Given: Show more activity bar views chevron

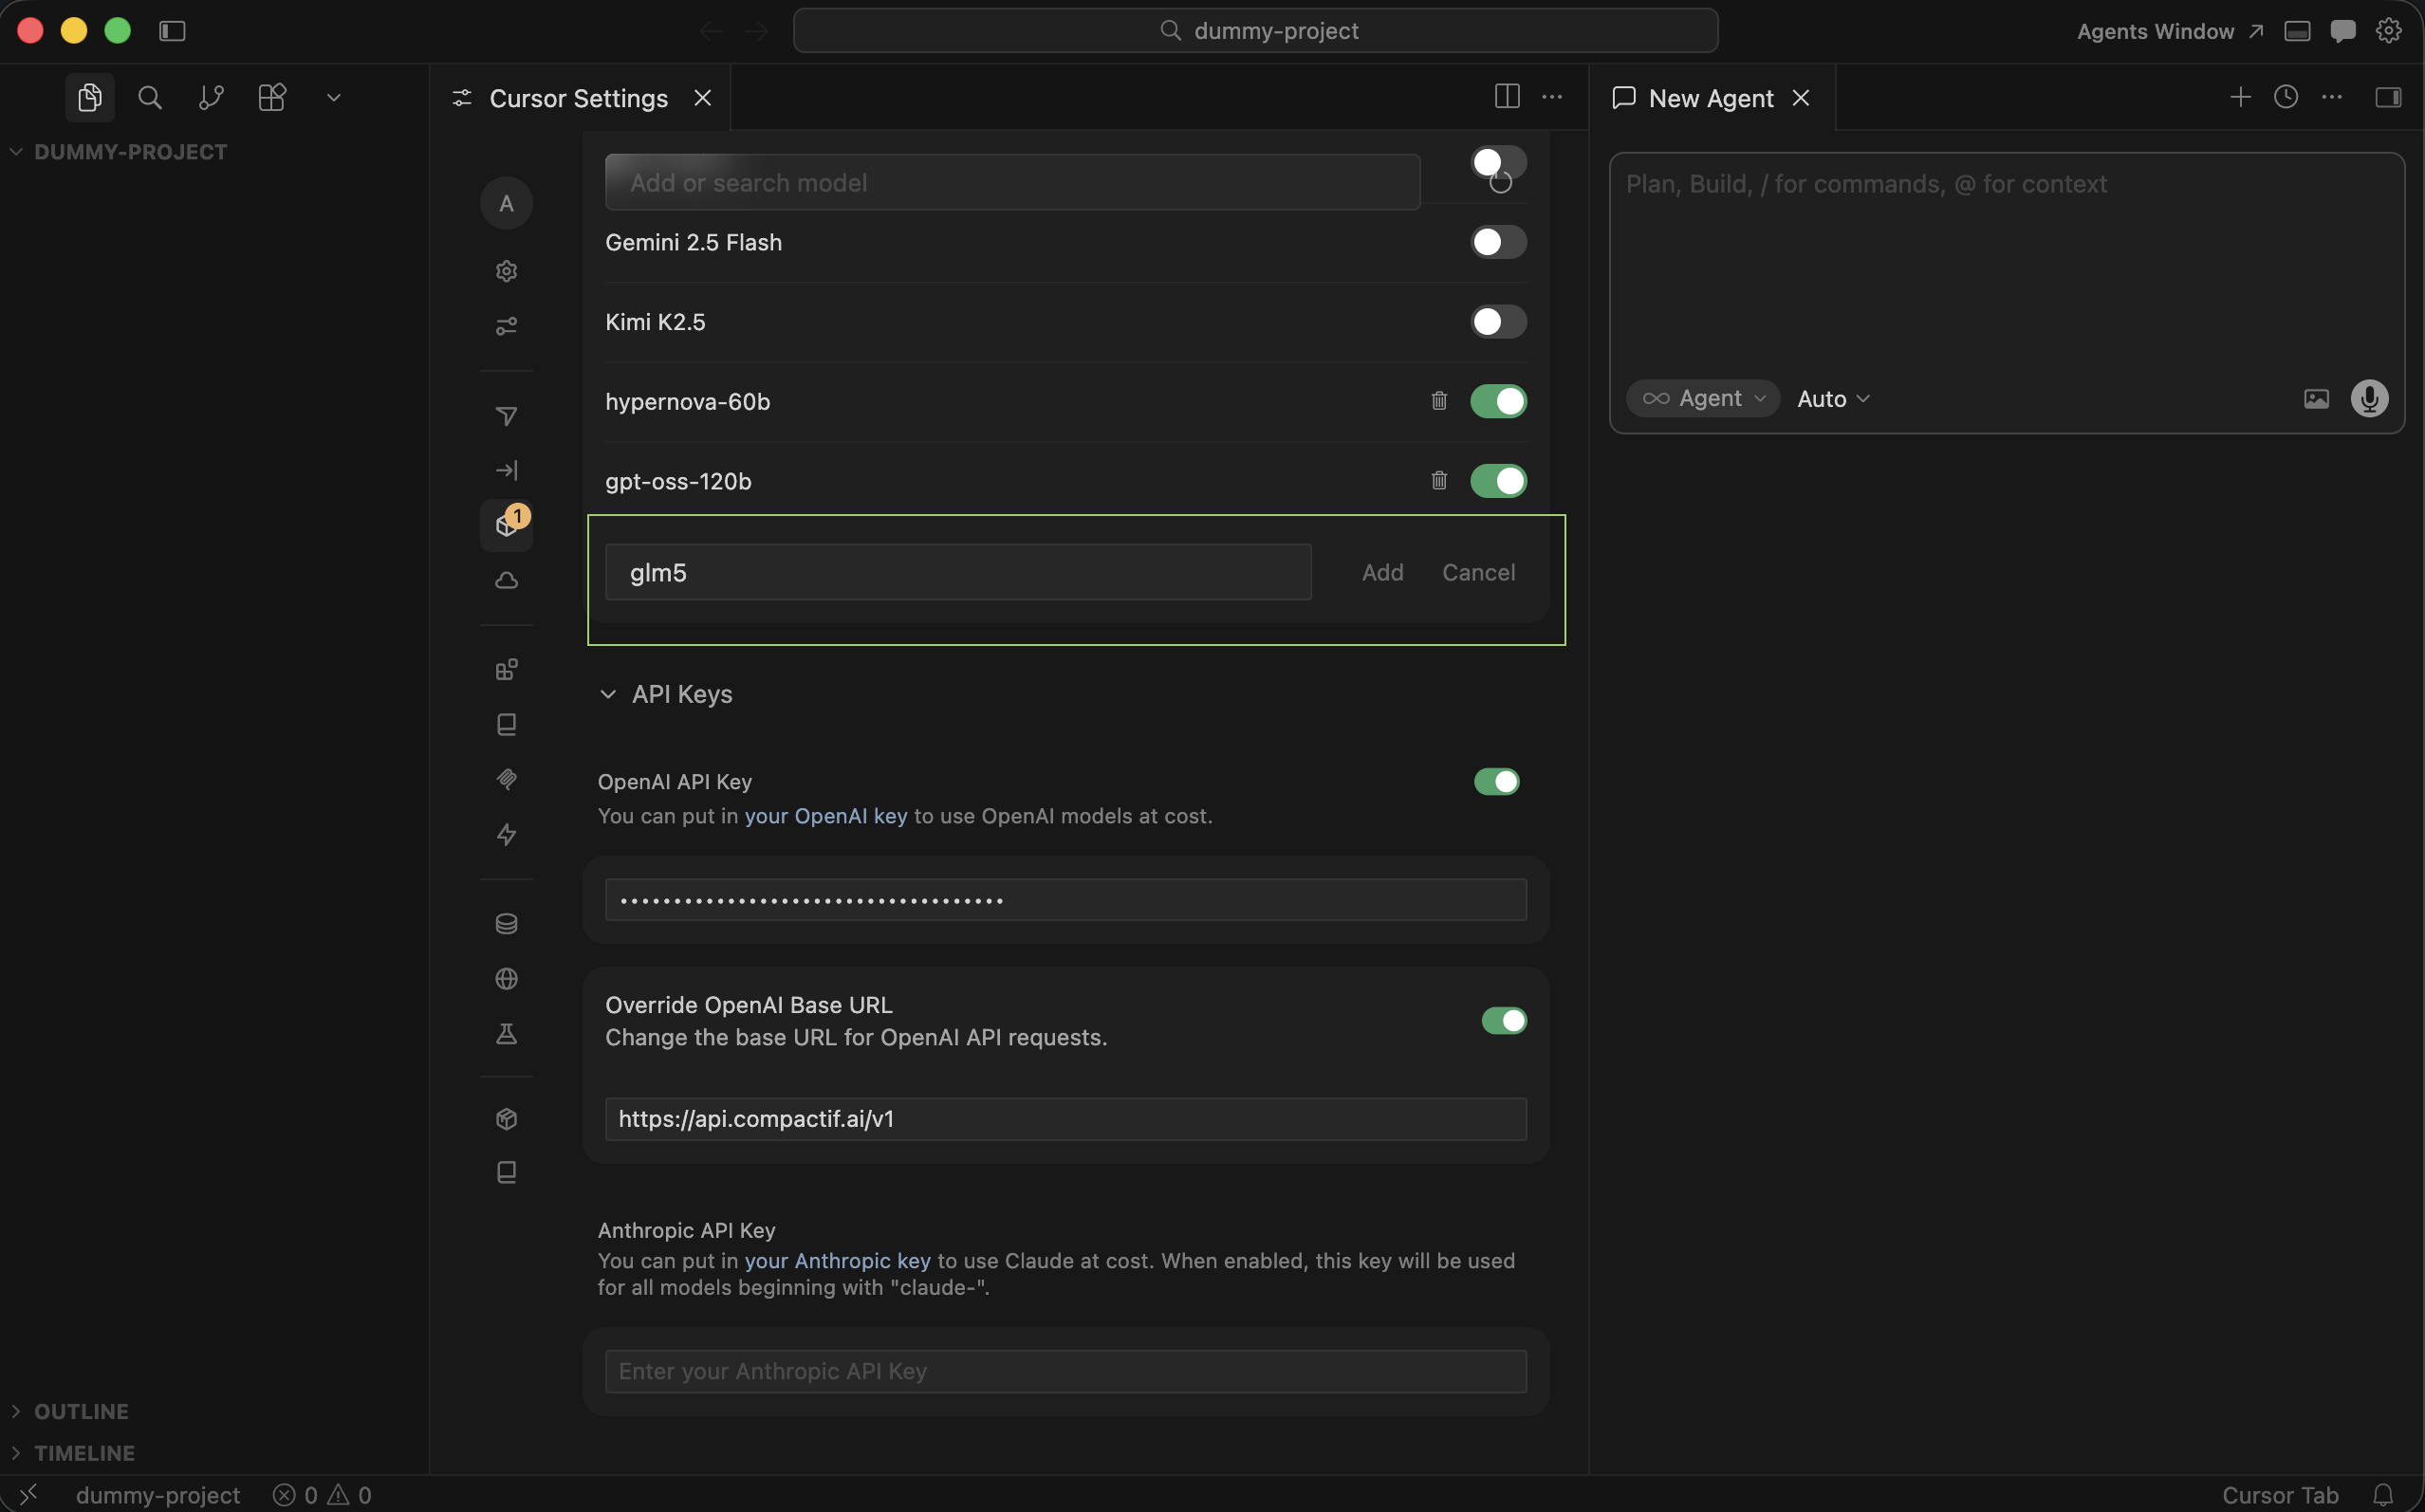Looking at the screenshot, I should pos(334,97).
